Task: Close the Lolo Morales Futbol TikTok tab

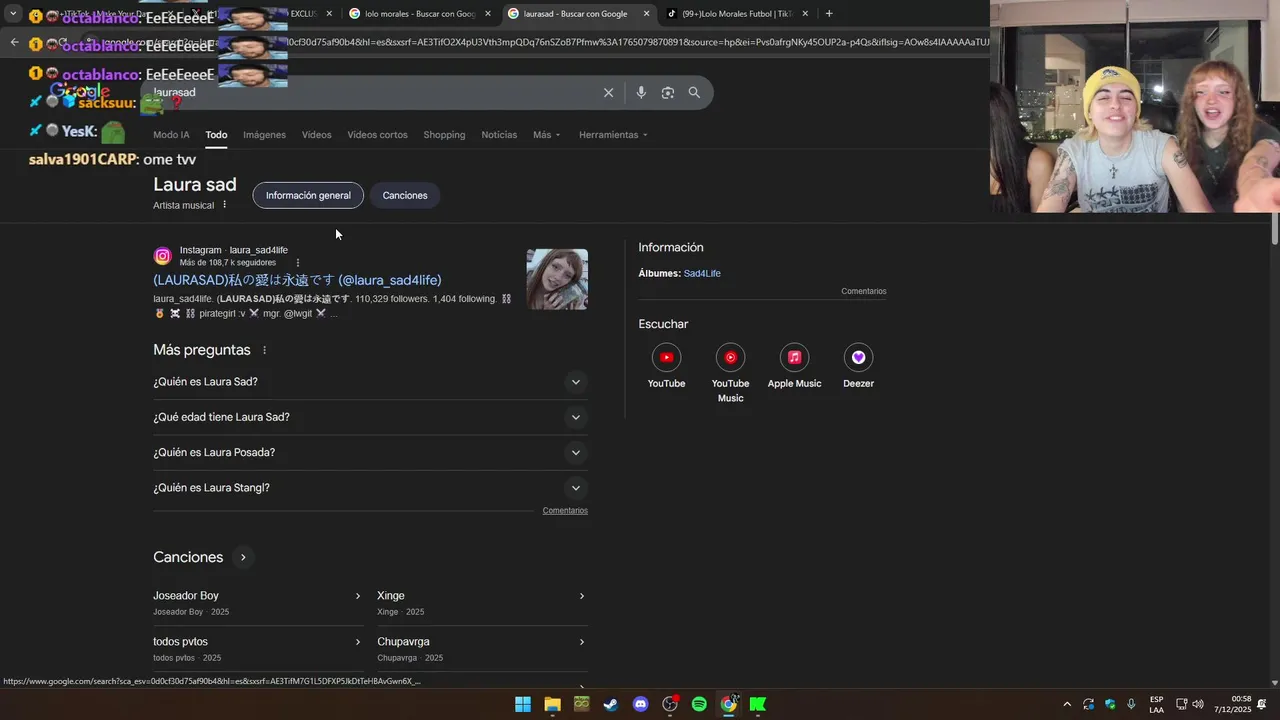Action: [805, 14]
